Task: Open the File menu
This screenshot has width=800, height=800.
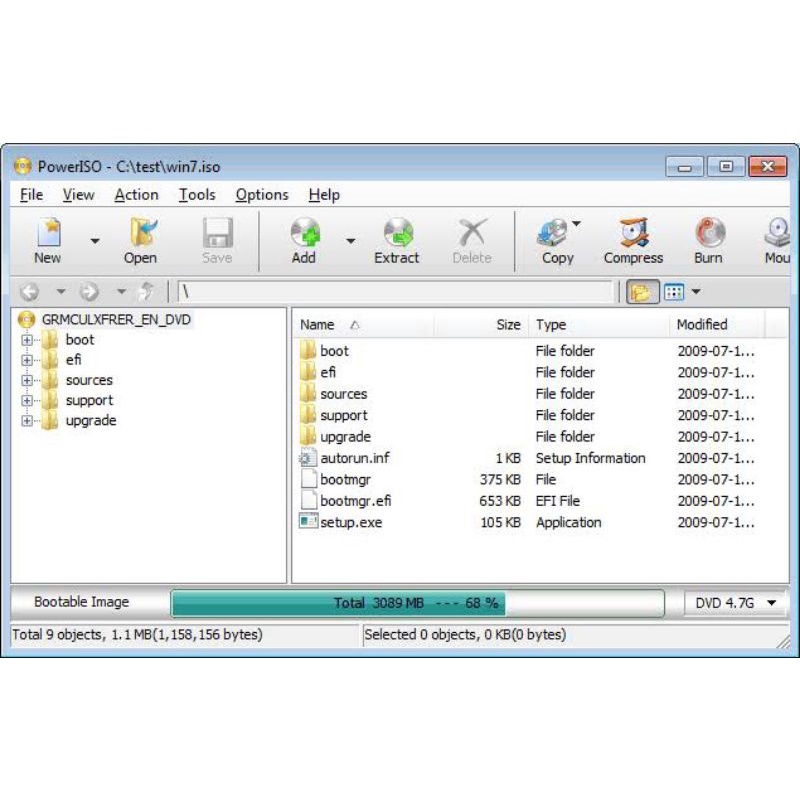Action: tap(31, 194)
